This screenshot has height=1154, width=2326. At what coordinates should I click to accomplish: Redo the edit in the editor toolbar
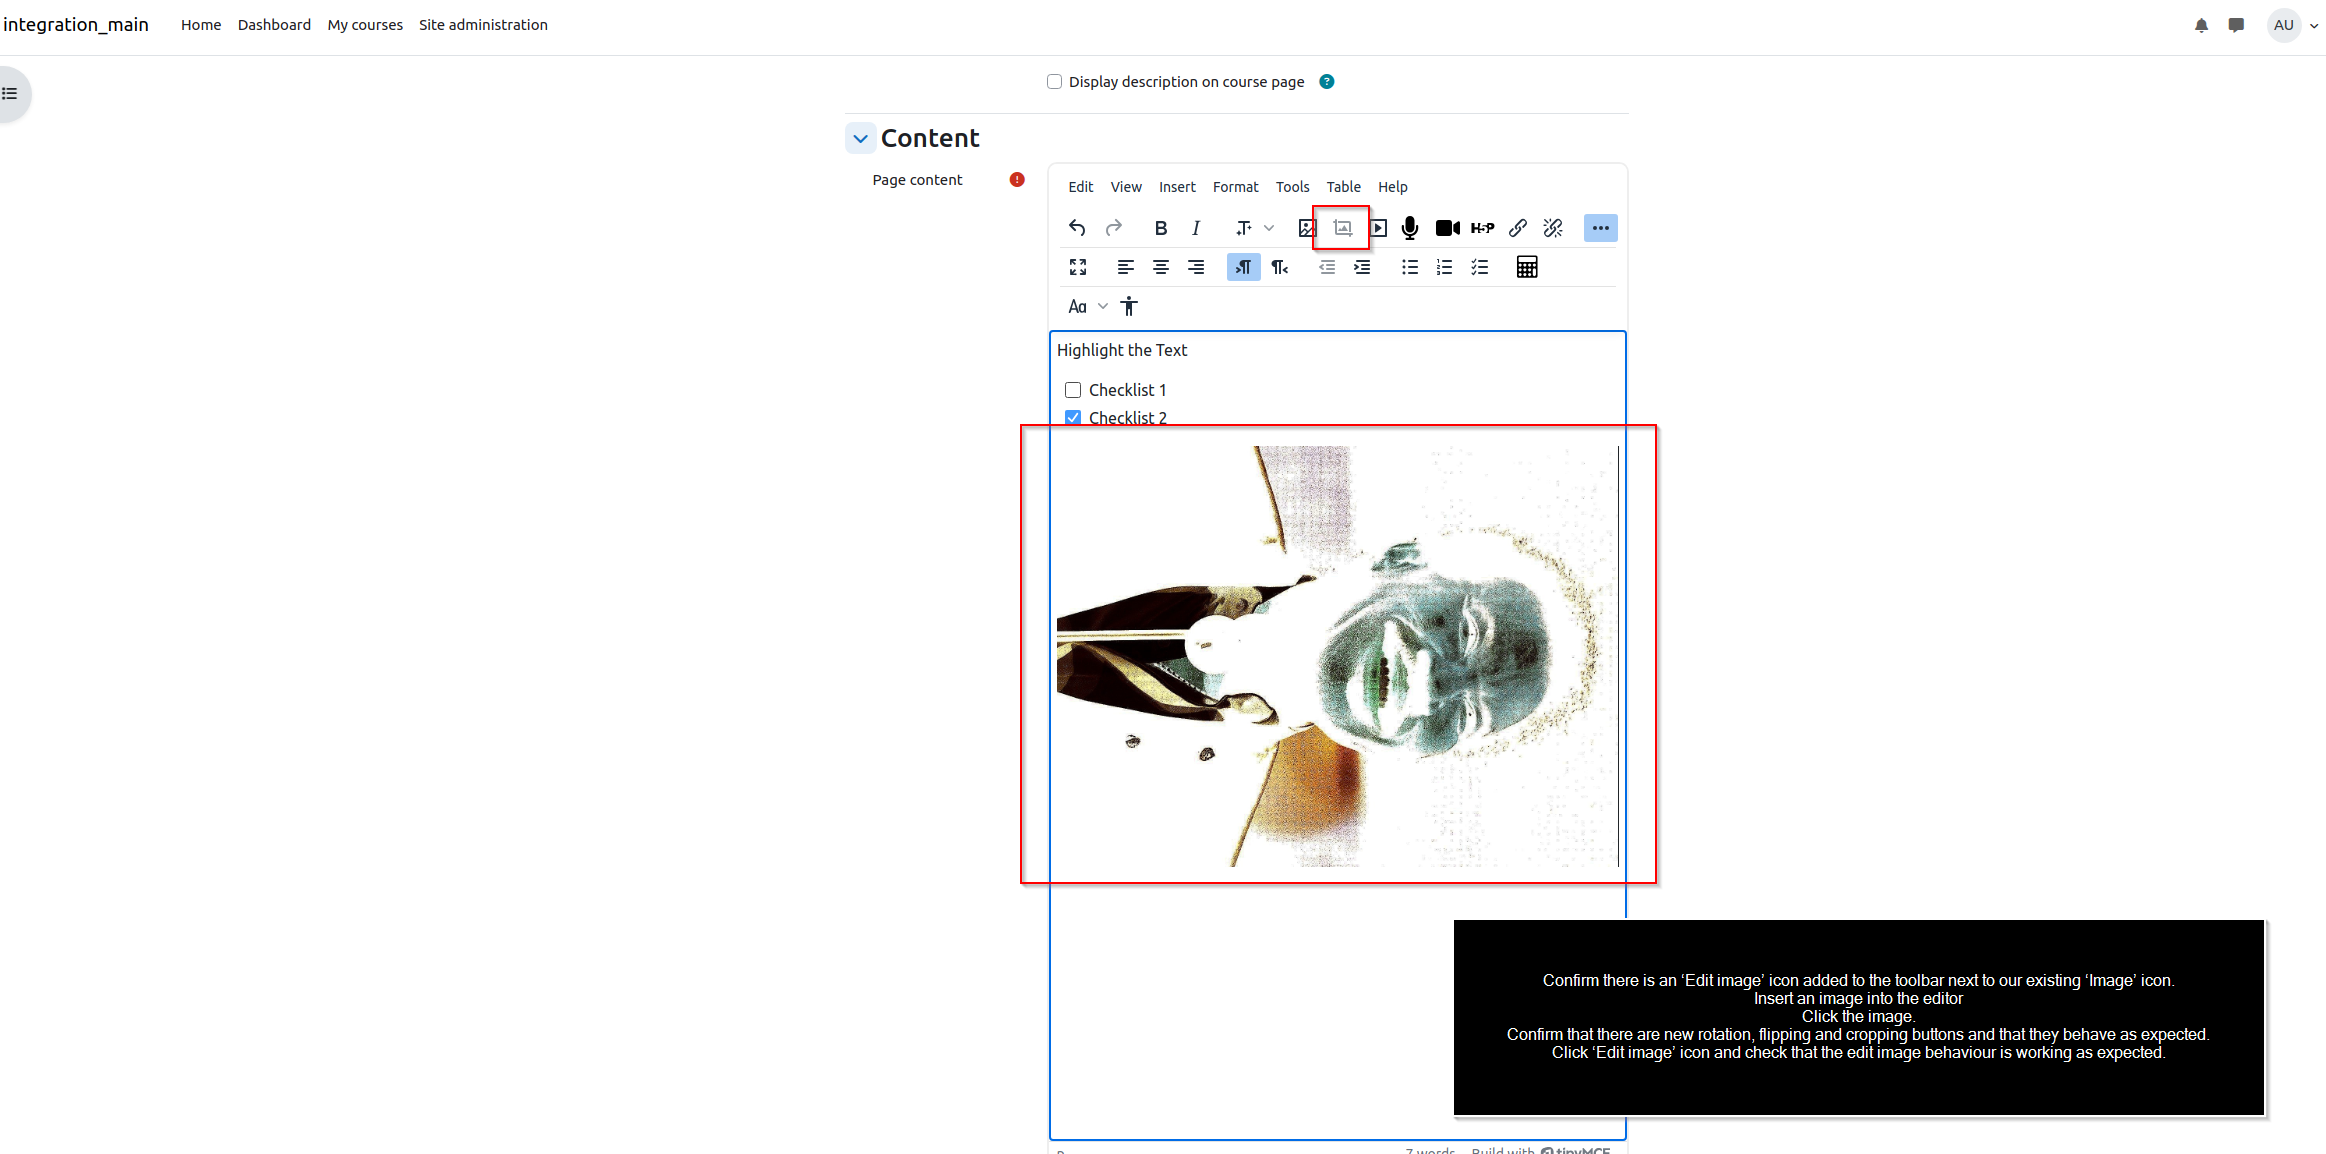click(x=1113, y=228)
